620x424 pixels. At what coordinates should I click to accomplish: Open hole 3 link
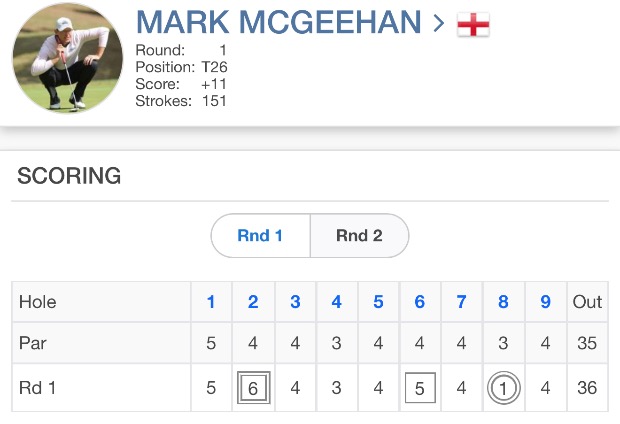295,302
